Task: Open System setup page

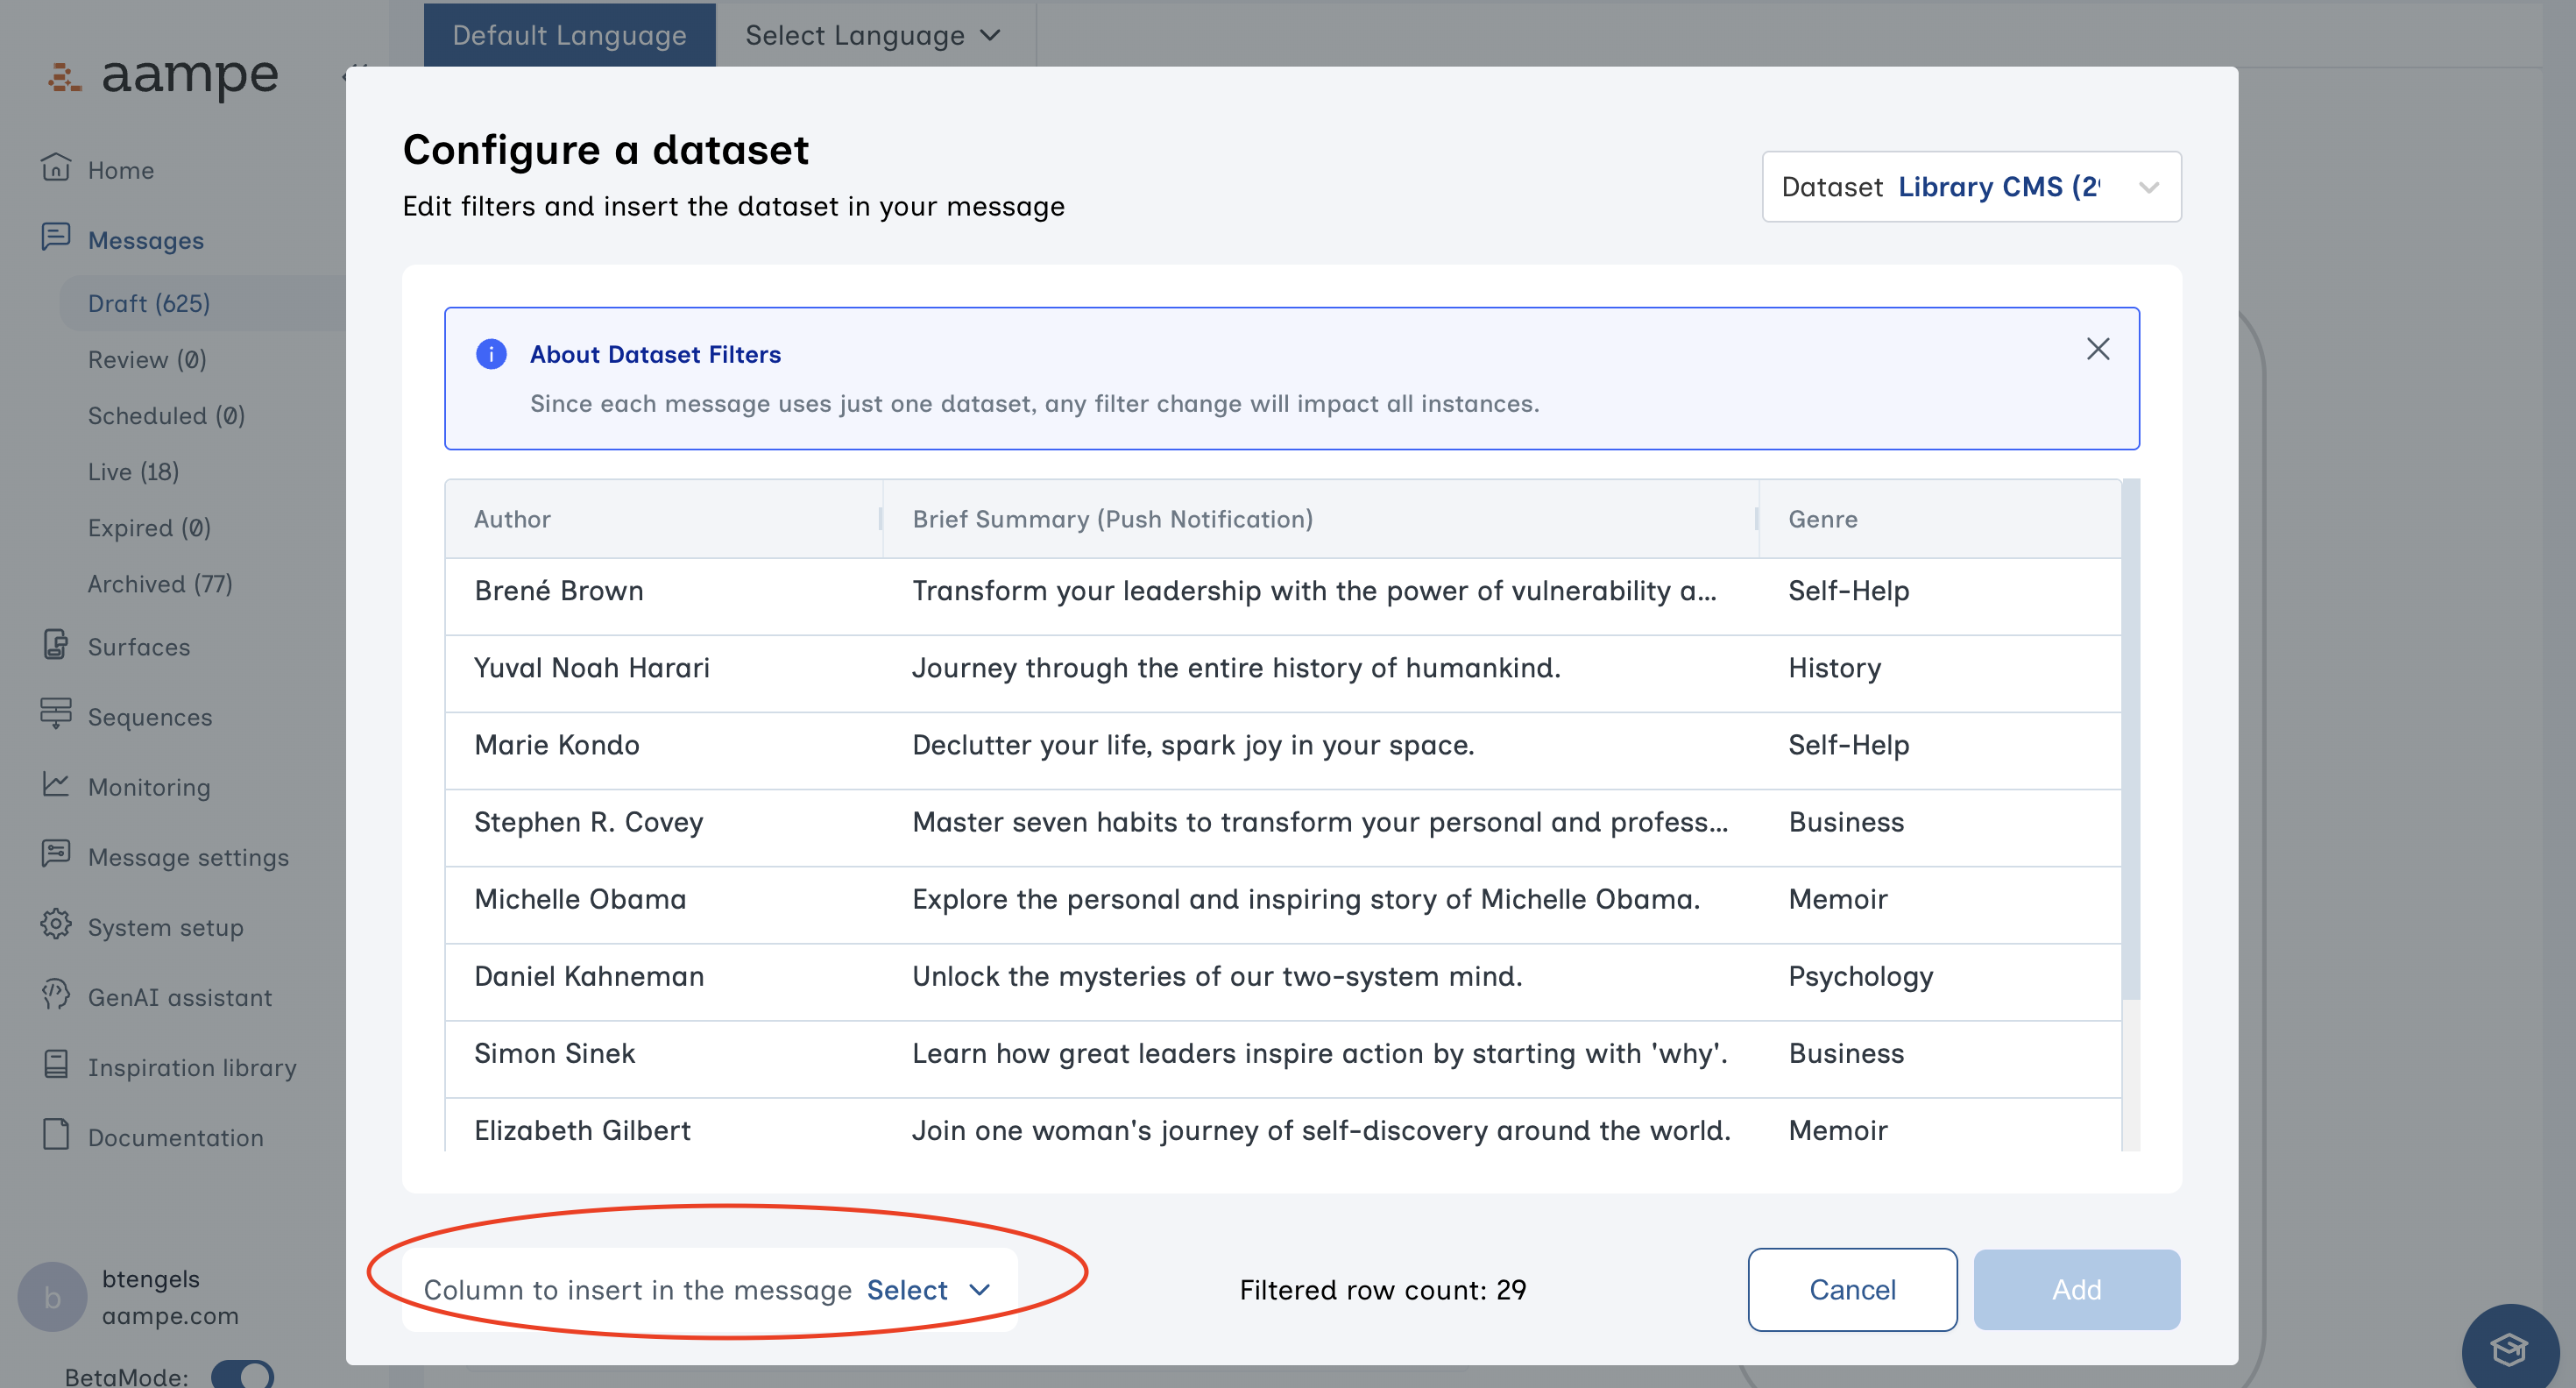Action: pyautogui.click(x=165, y=927)
